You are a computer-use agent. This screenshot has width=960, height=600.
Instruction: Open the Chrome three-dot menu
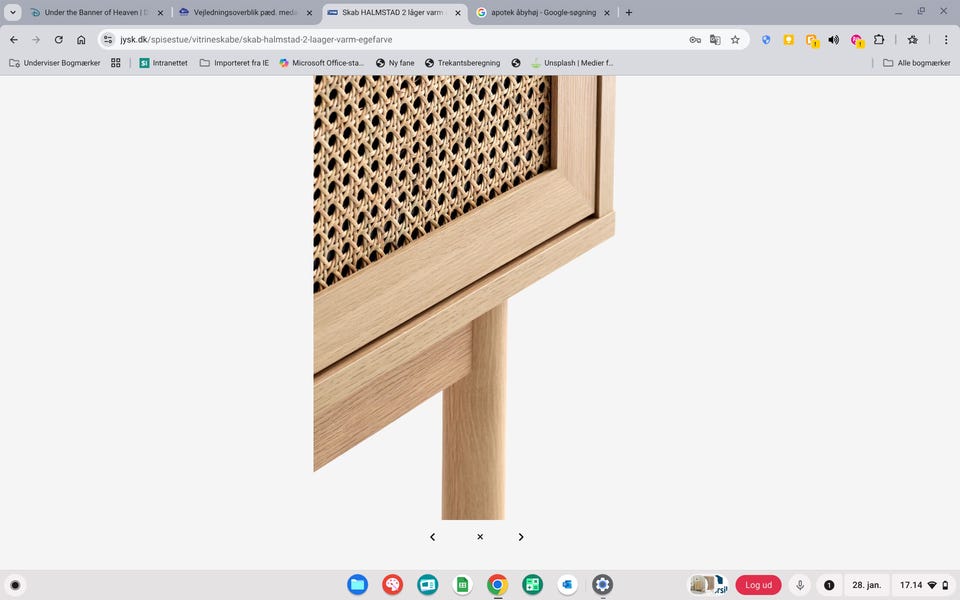tap(946, 40)
